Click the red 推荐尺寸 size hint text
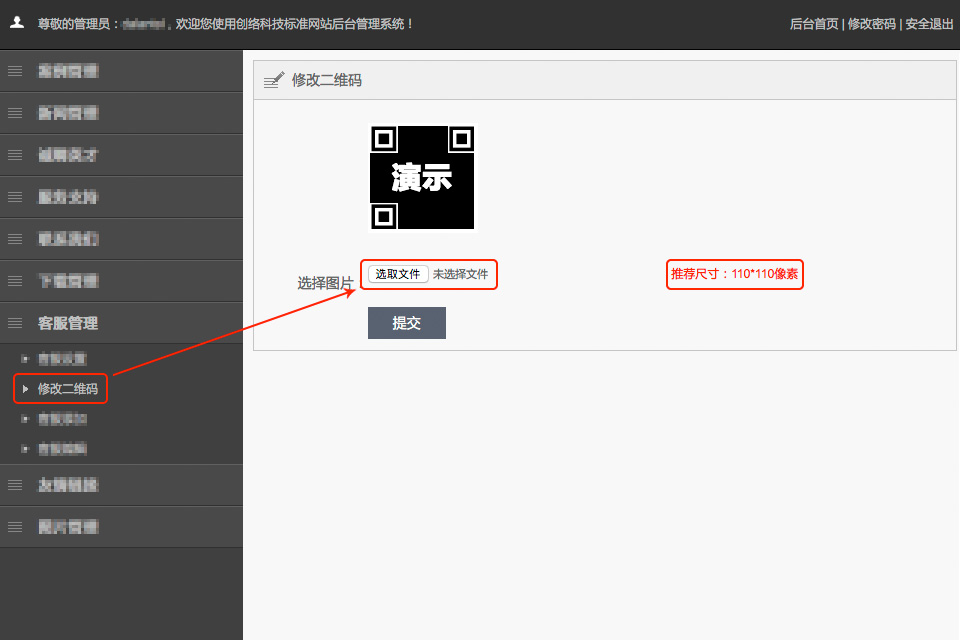The image size is (960, 640). tap(734, 274)
